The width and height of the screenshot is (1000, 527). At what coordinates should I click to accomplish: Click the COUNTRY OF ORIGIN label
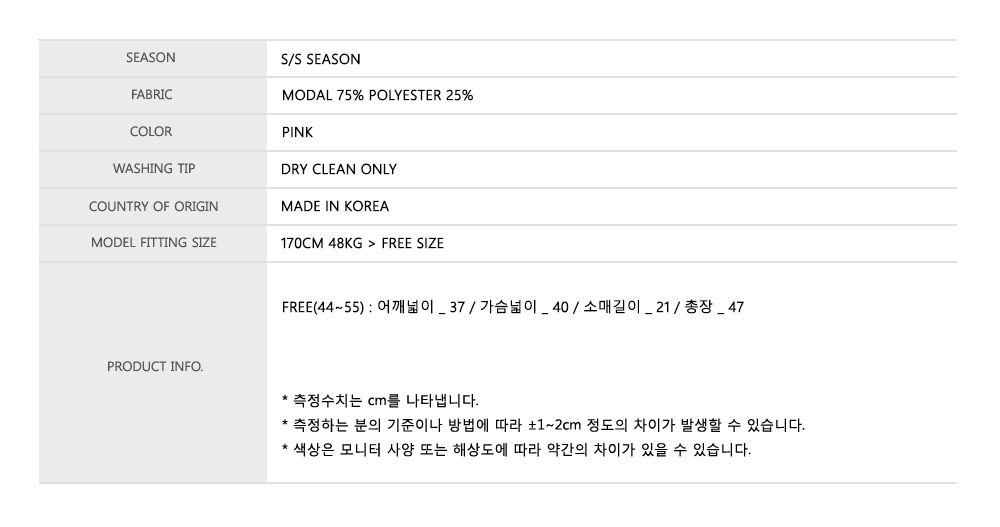pyautogui.click(x=153, y=206)
